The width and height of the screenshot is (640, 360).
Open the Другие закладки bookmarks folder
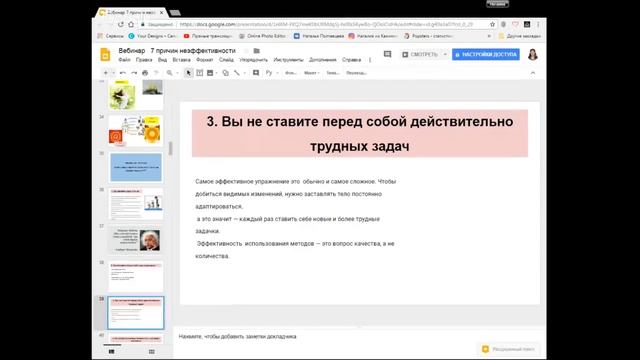point(520,36)
